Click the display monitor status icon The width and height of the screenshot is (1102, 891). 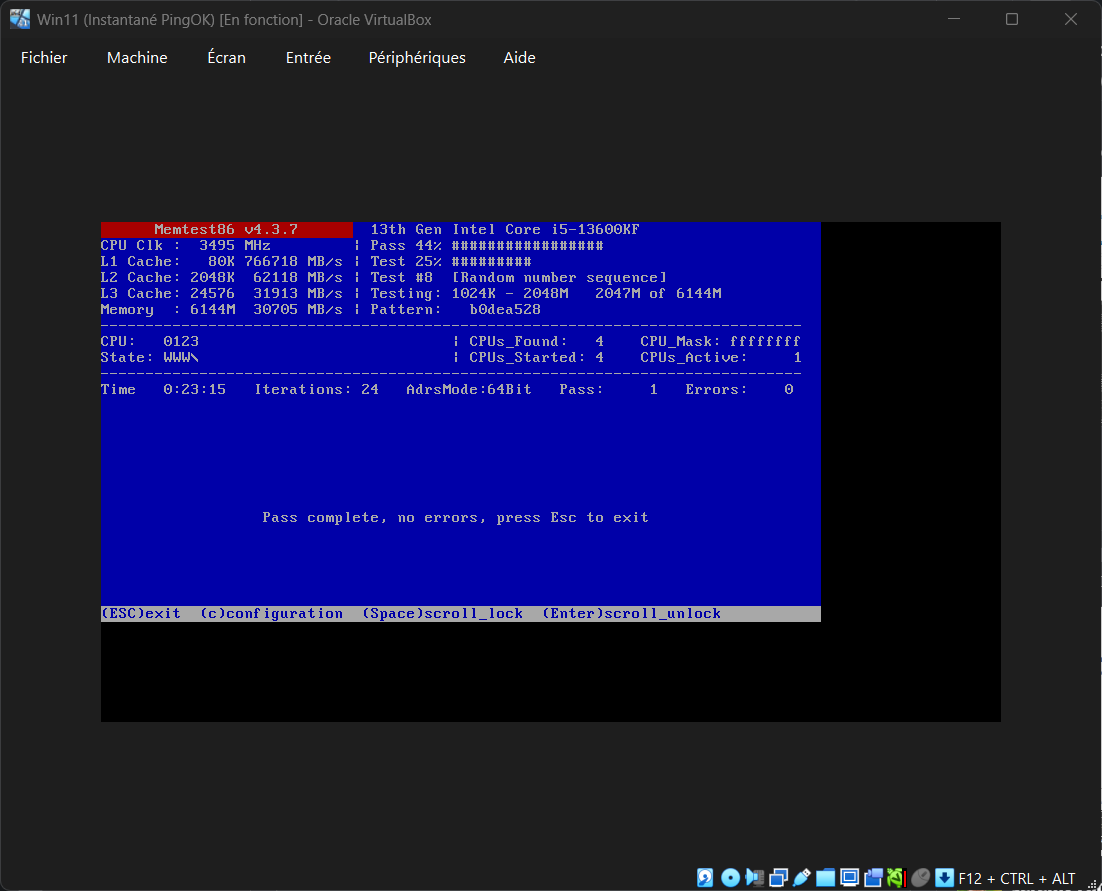[x=849, y=878]
